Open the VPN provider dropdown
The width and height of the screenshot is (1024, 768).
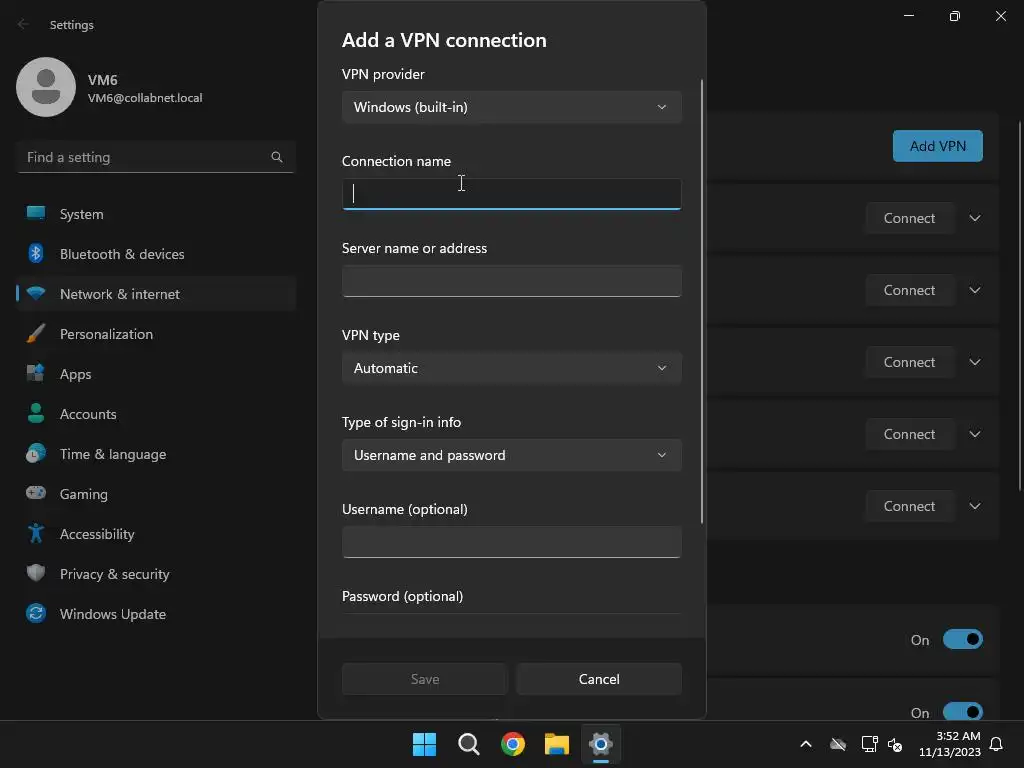pos(511,107)
